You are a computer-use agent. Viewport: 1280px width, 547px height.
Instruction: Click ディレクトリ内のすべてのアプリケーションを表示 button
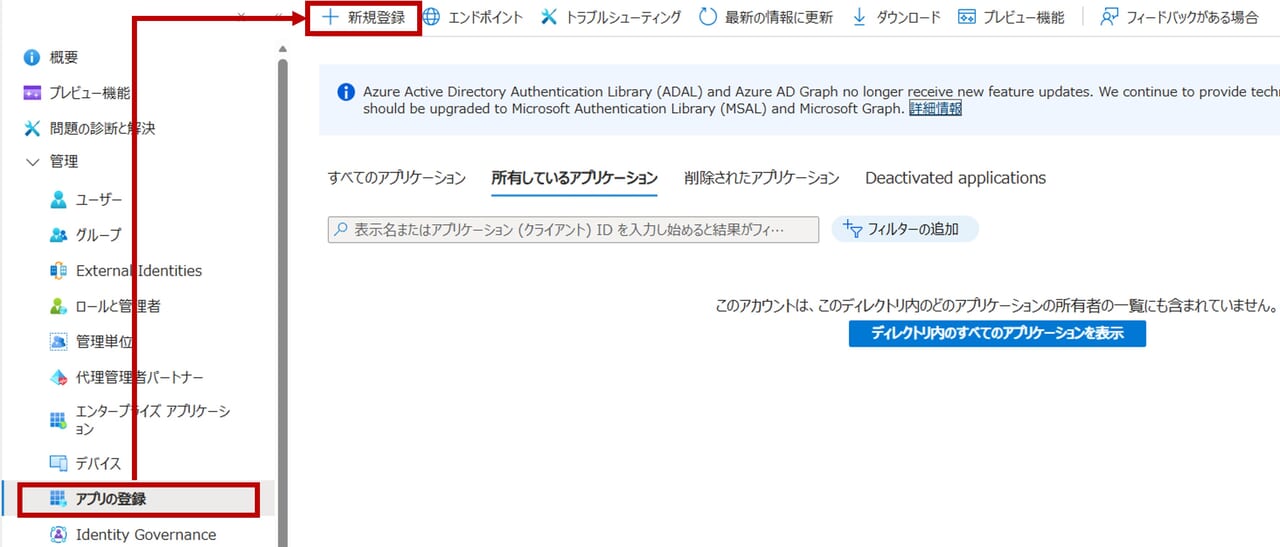[997, 333]
